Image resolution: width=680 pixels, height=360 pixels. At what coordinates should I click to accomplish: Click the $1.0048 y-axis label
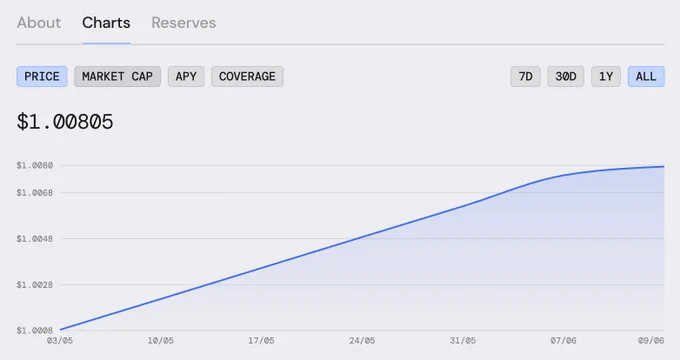(x=35, y=239)
